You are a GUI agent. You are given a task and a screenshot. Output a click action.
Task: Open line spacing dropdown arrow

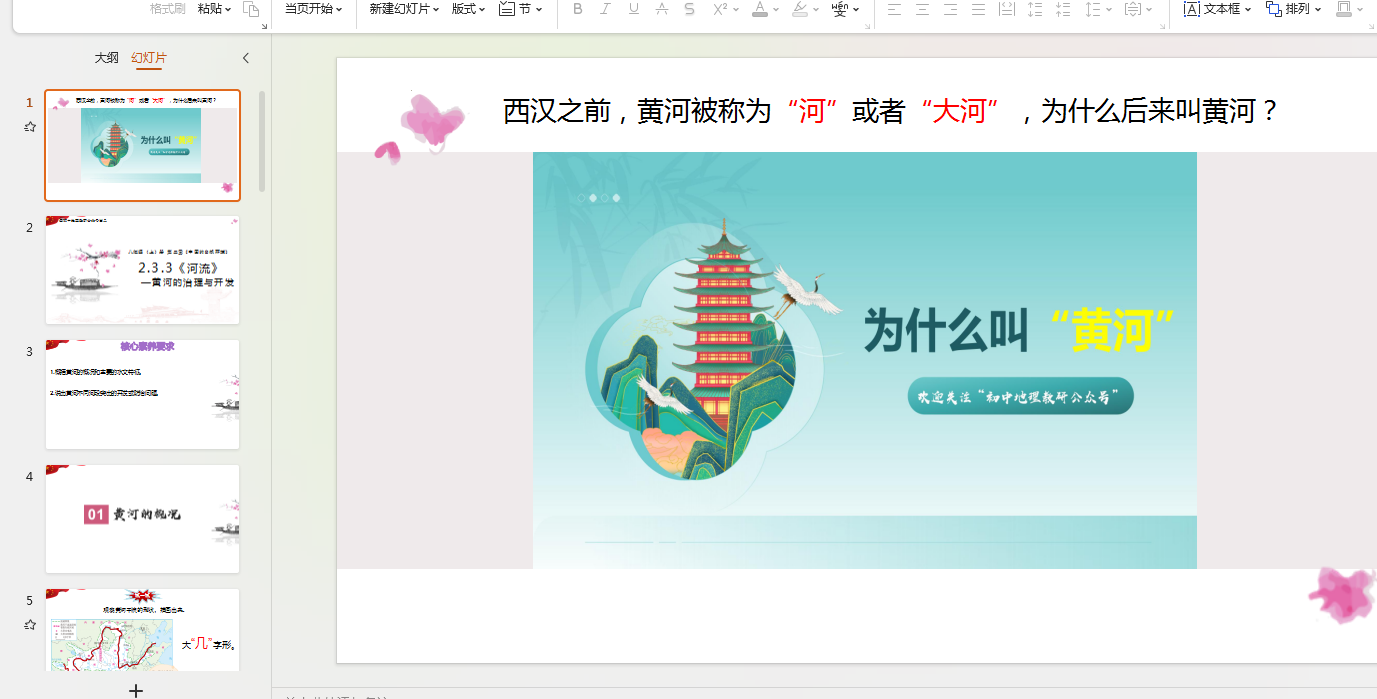point(1109,10)
